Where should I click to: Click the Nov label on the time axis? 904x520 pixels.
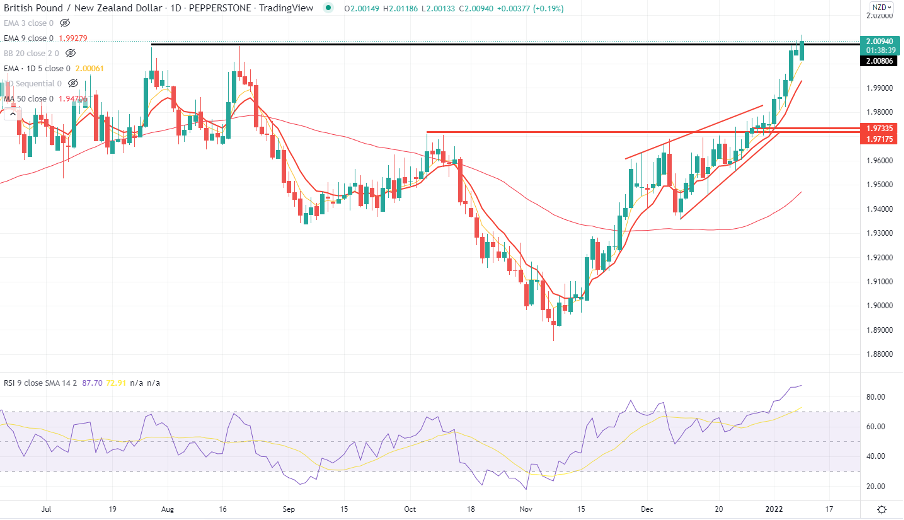[526, 509]
